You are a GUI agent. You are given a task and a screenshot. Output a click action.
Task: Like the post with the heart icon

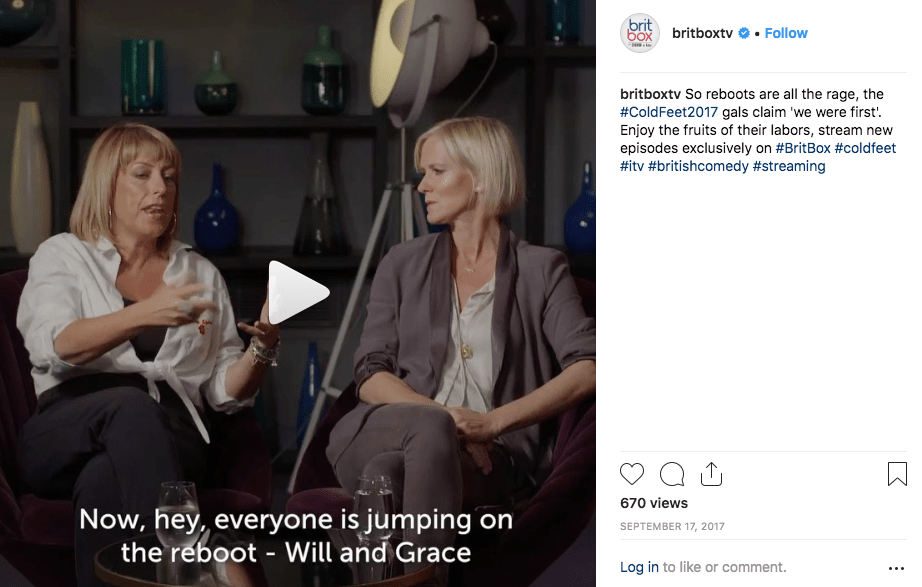(632, 474)
